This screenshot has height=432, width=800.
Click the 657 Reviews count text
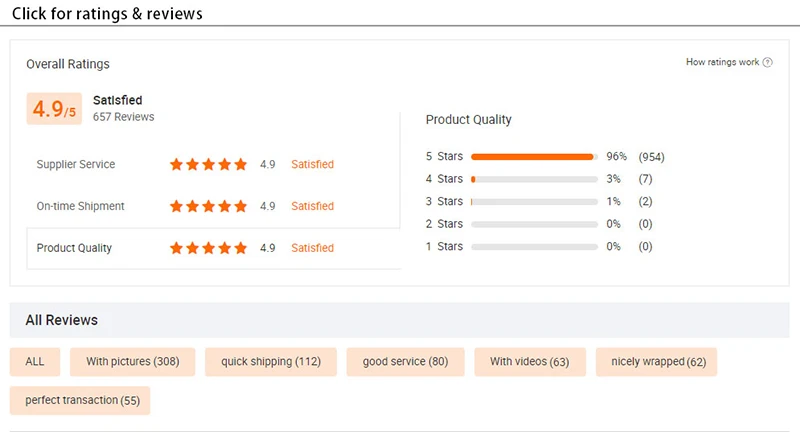tap(123, 117)
